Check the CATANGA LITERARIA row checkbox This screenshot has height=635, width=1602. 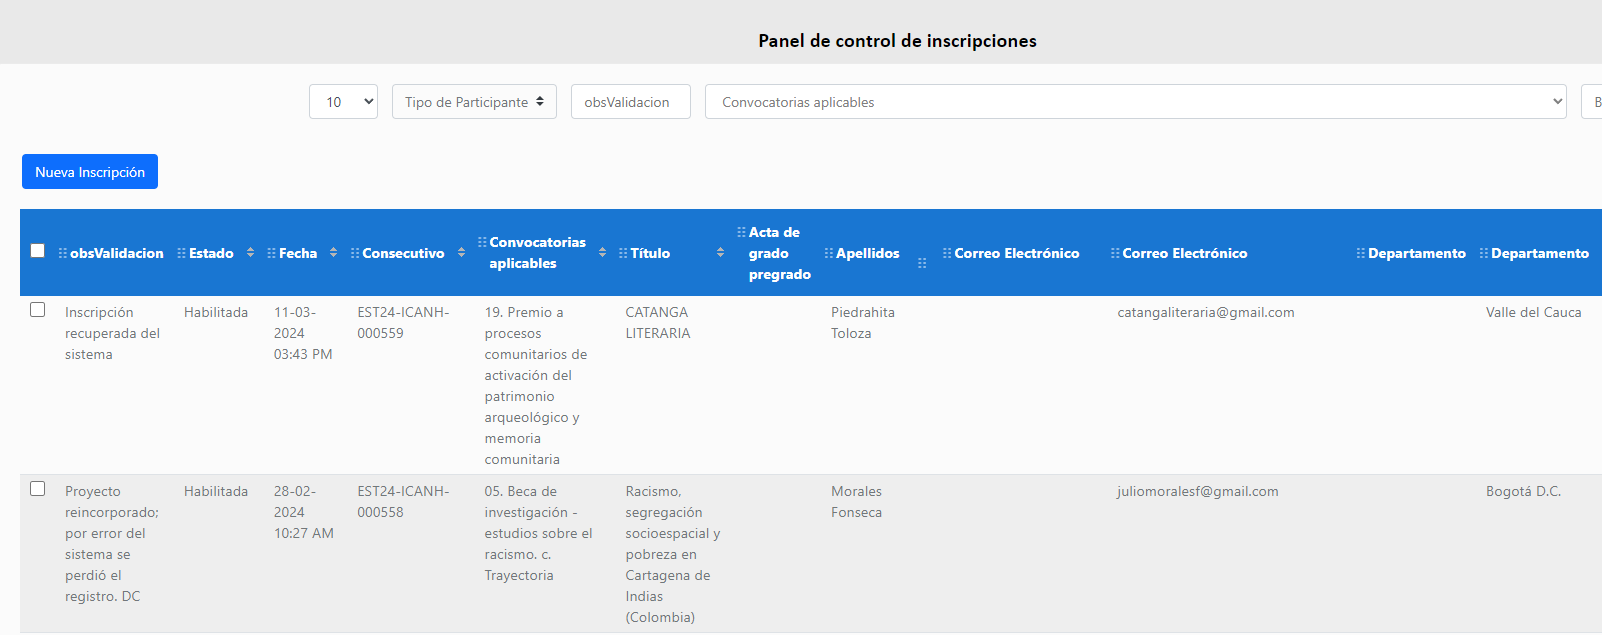(38, 310)
